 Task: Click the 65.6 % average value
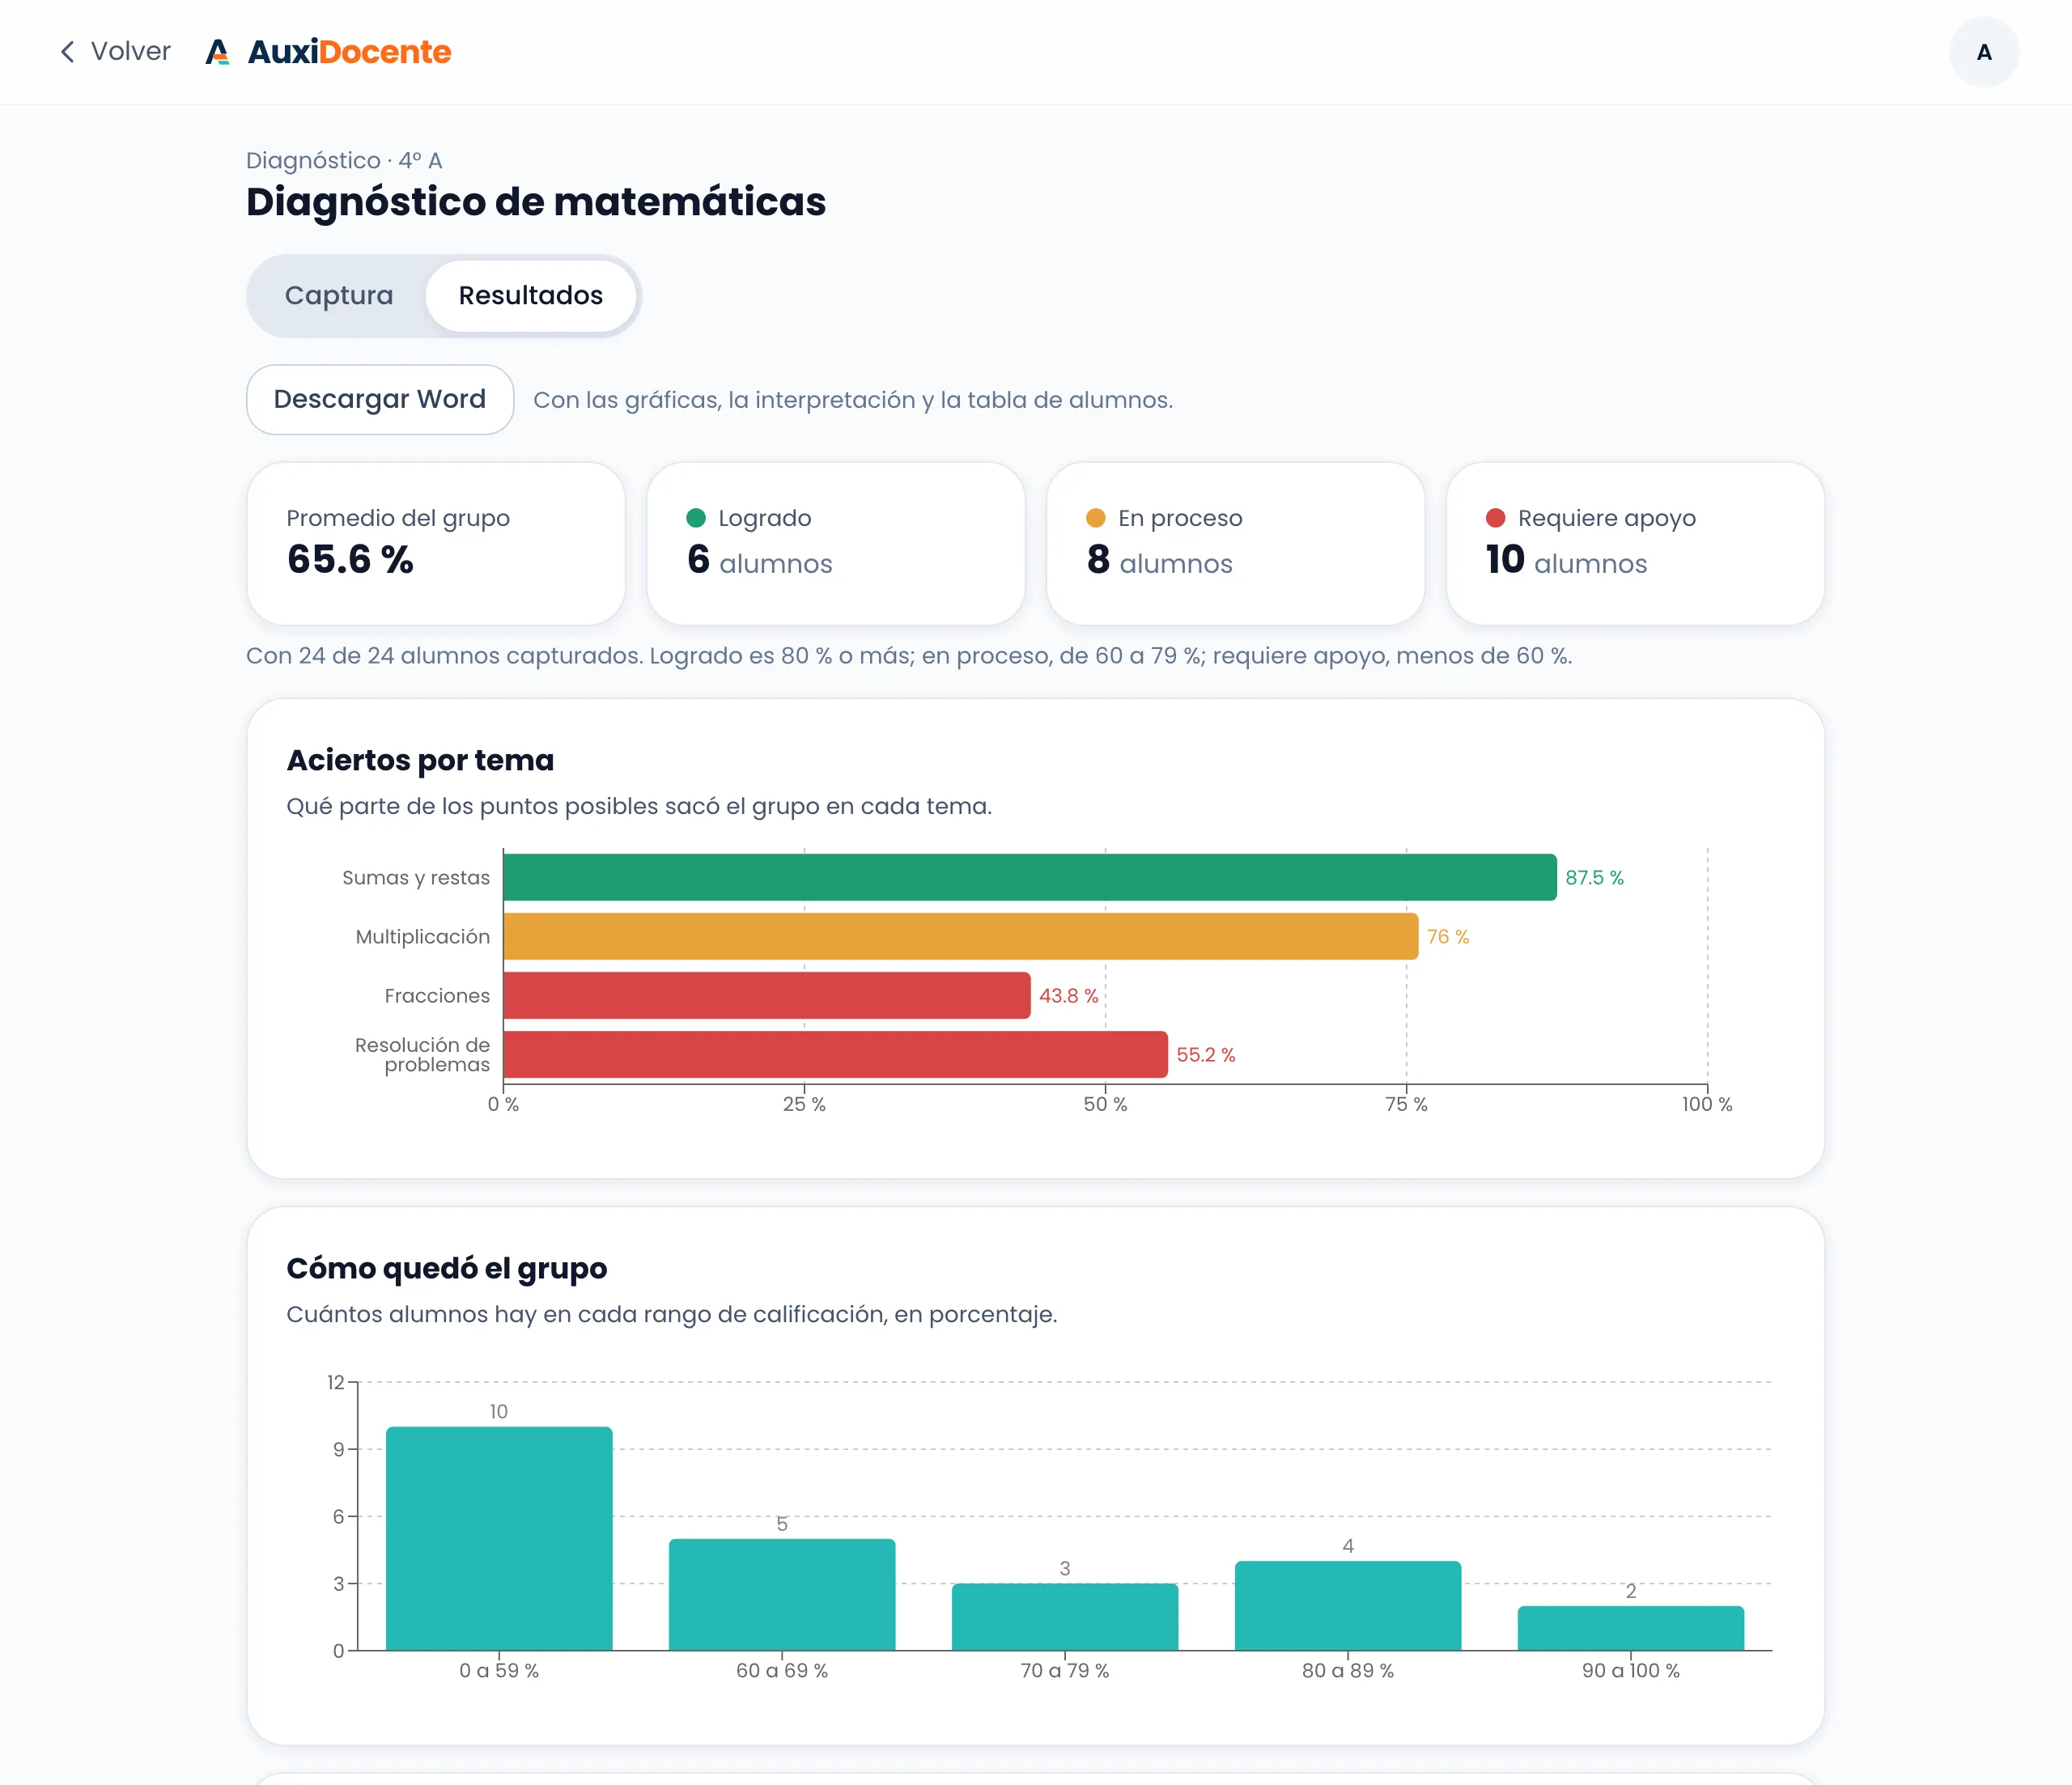pos(350,559)
